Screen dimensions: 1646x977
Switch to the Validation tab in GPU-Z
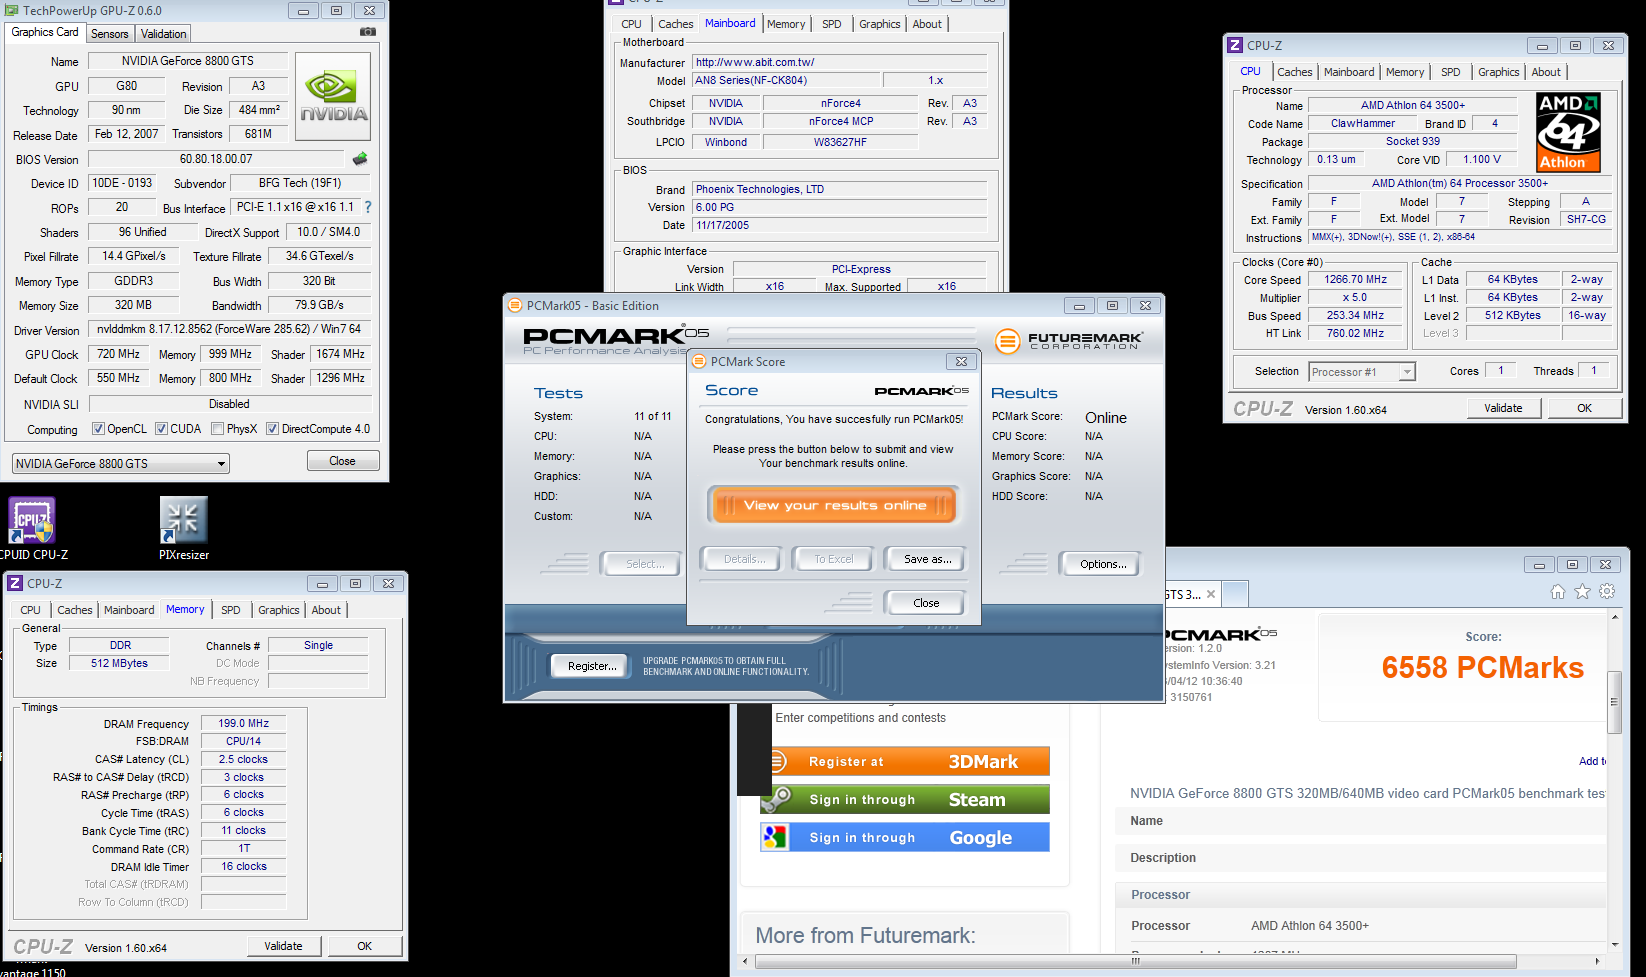[x=164, y=34]
